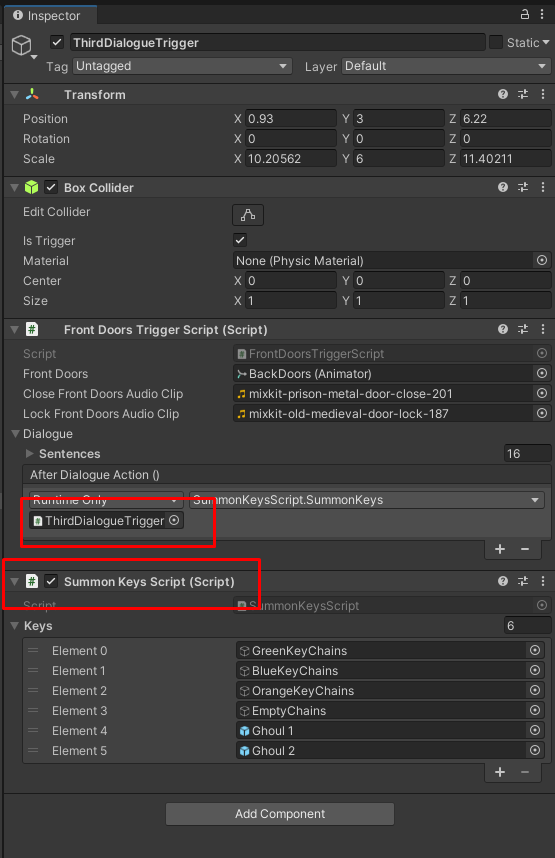Add a new After Dialogue Action entry
The height and width of the screenshot is (858, 555).
500,549
